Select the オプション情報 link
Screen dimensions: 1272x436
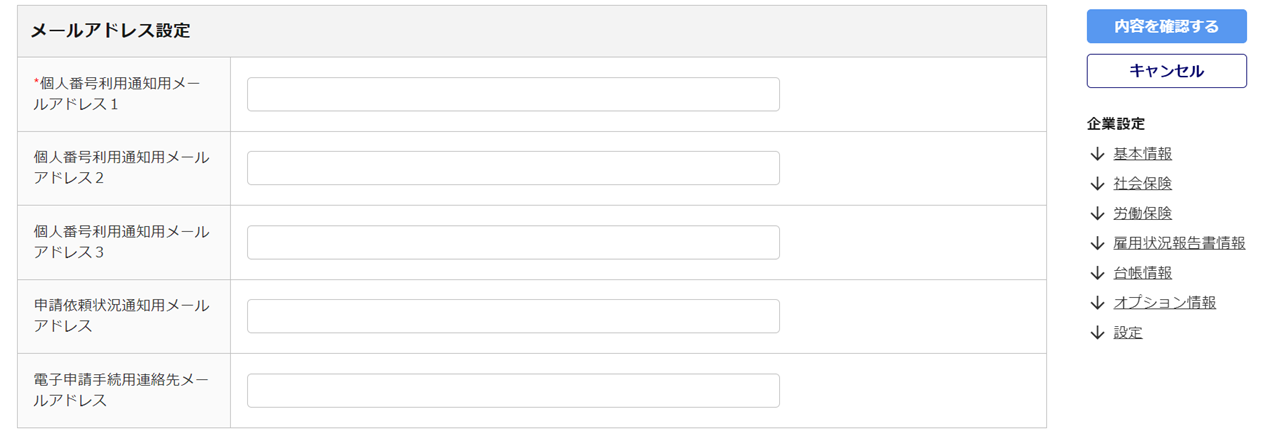click(x=1164, y=303)
